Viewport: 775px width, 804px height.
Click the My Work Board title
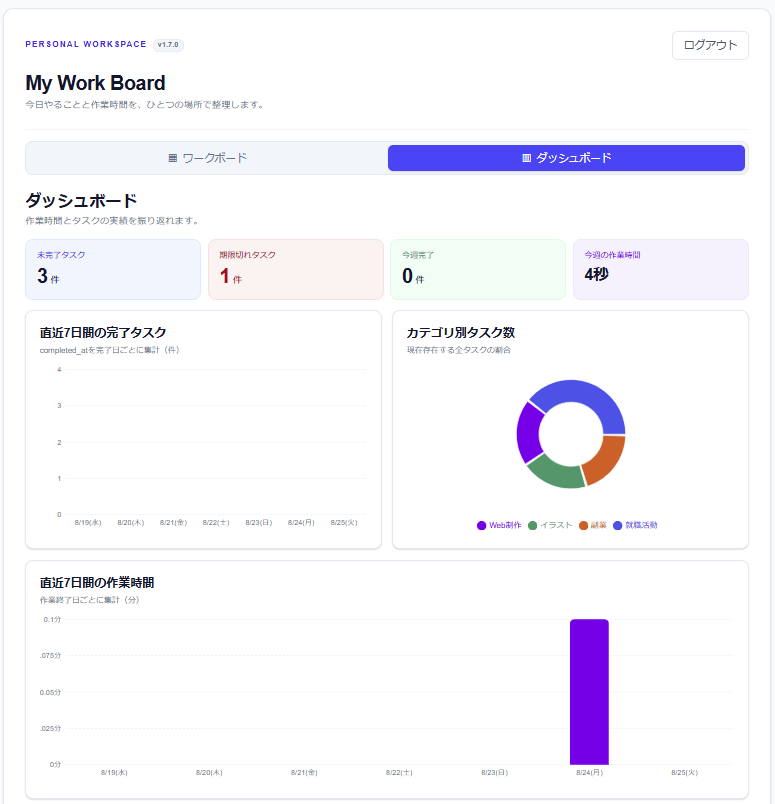[x=95, y=83]
